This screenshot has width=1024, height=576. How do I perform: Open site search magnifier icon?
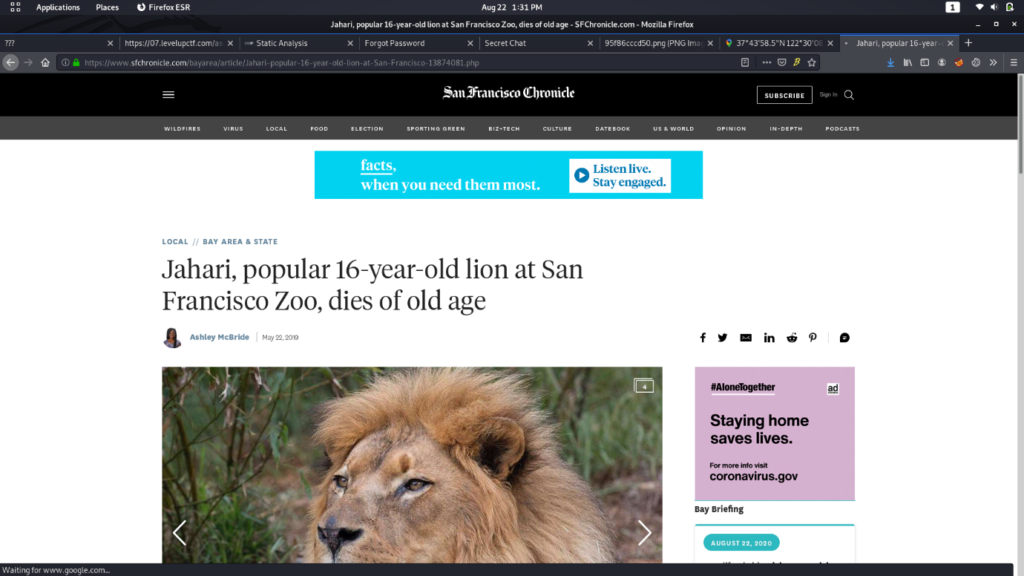pyautogui.click(x=849, y=95)
